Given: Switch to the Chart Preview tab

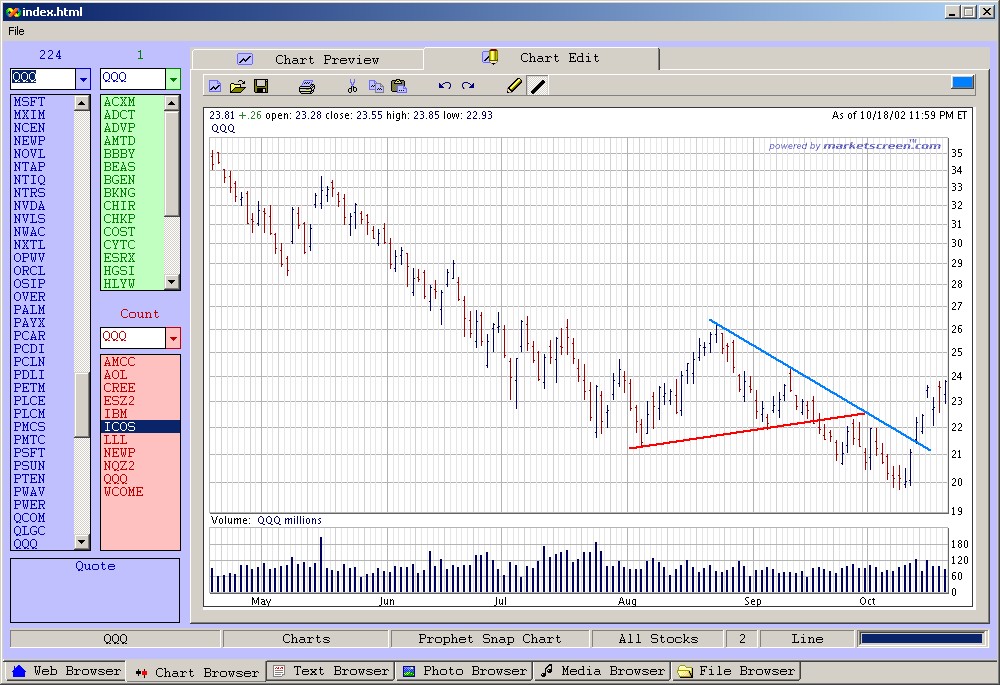Looking at the screenshot, I should point(307,59).
